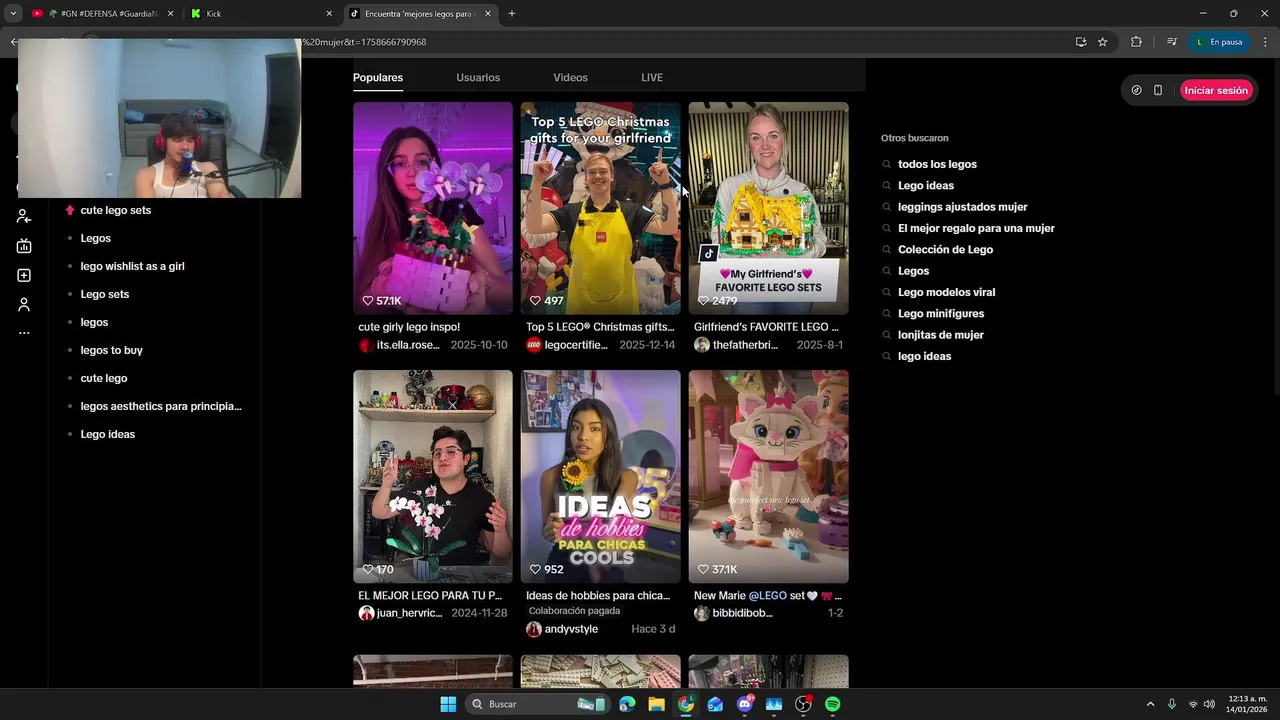Open Outlook mail from the taskbar
The height and width of the screenshot is (720, 1280).
(715, 704)
